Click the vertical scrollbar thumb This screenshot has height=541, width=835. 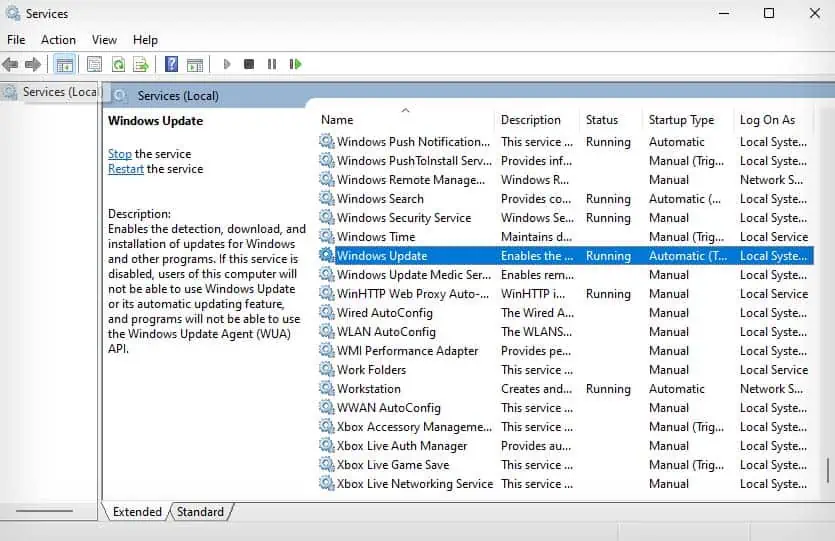(828, 470)
